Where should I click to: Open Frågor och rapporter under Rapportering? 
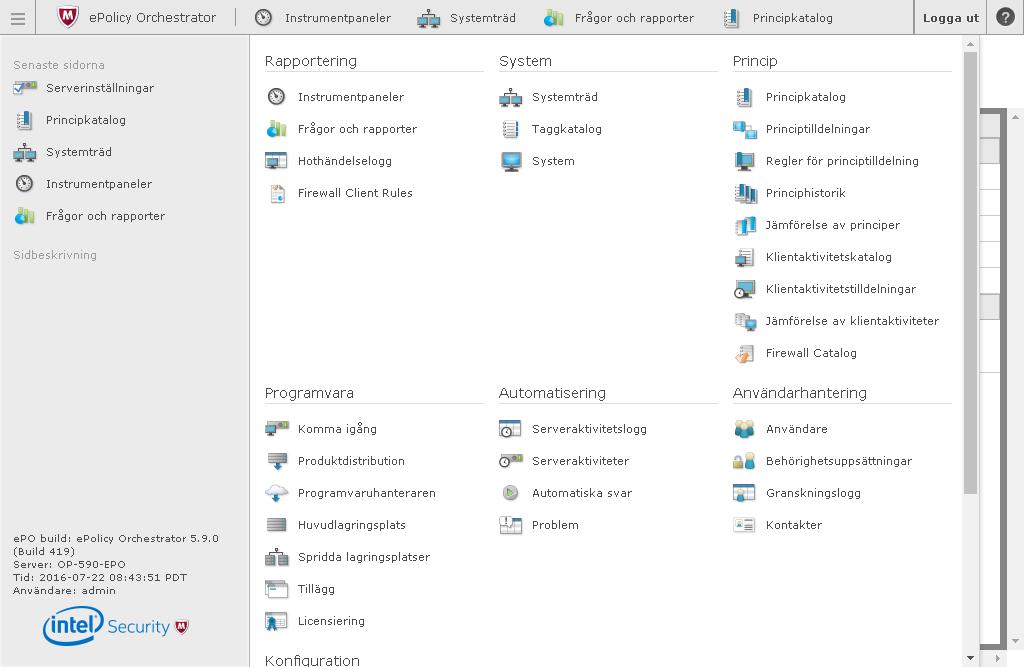357,129
